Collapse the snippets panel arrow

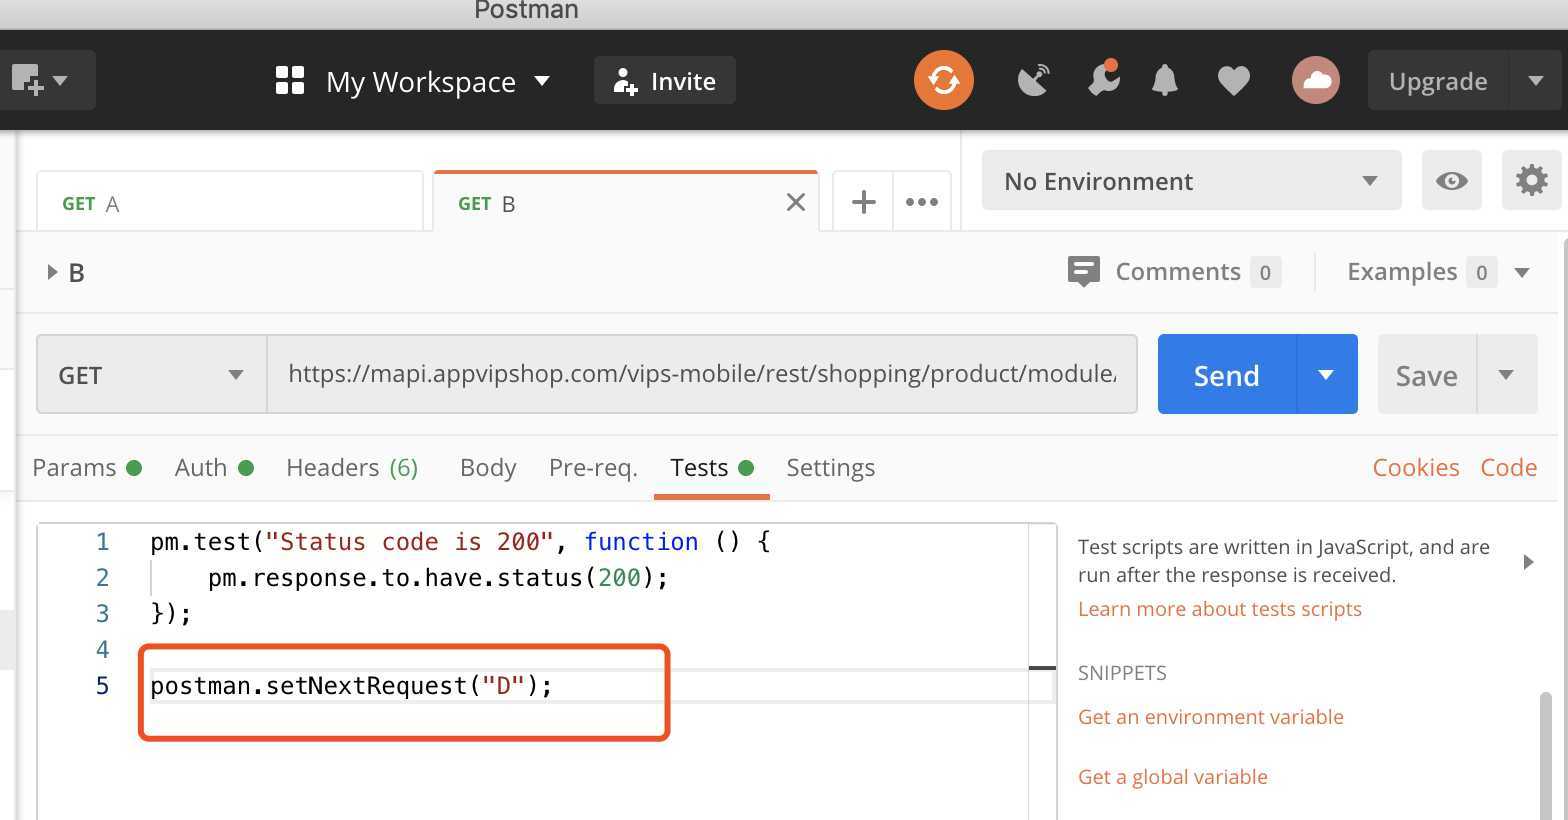click(1528, 562)
